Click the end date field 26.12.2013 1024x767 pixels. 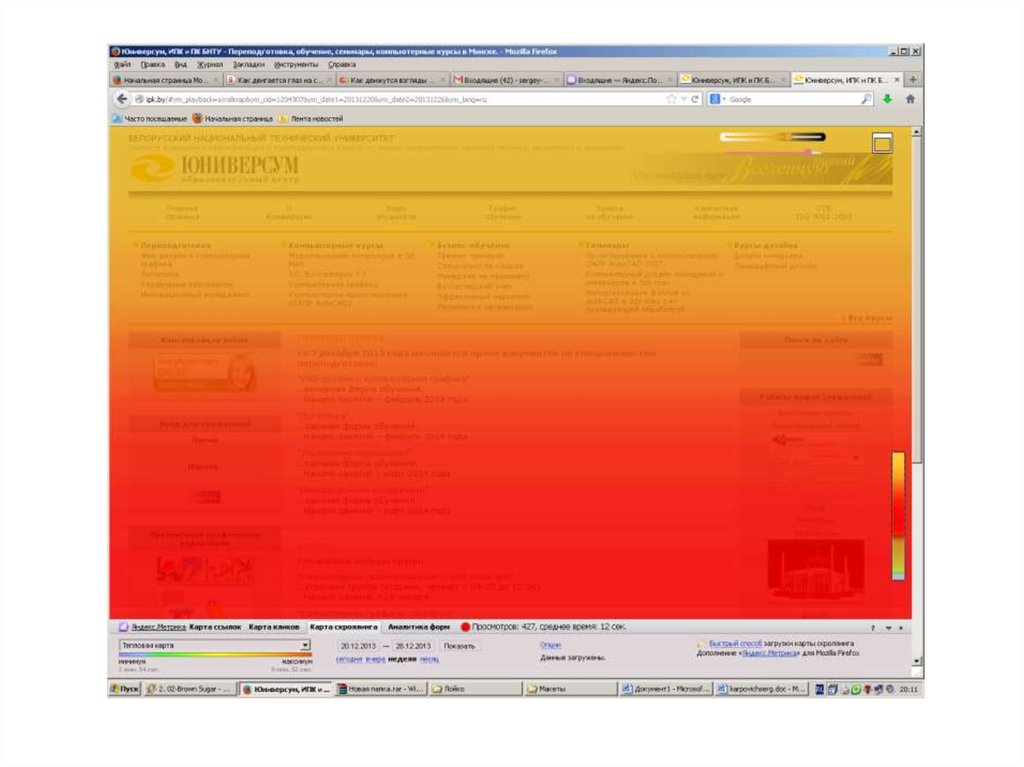[x=413, y=646]
